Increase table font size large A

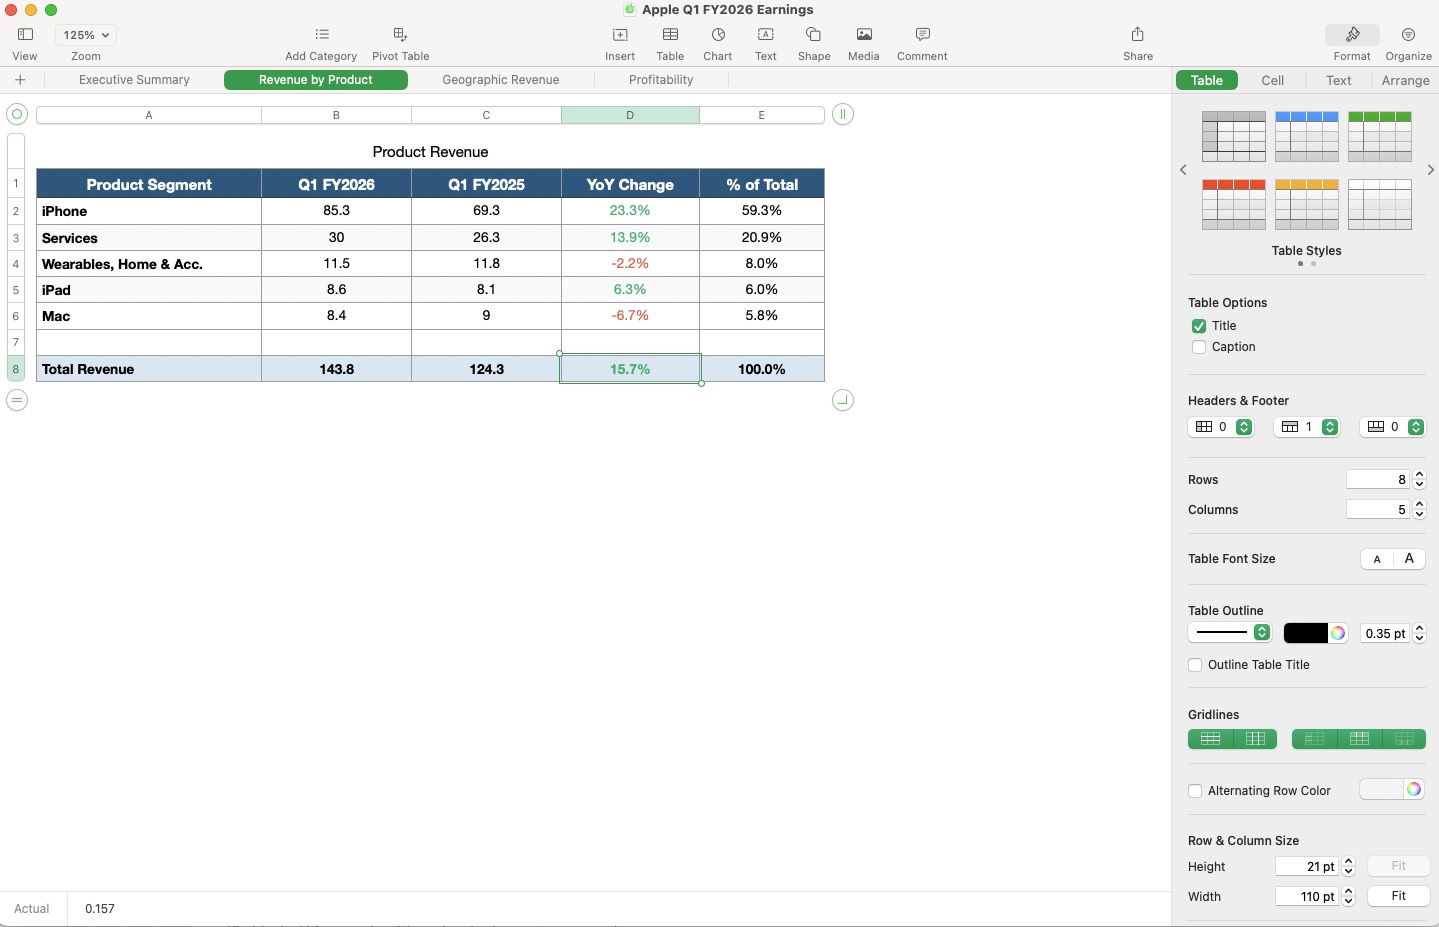click(x=1409, y=559)
